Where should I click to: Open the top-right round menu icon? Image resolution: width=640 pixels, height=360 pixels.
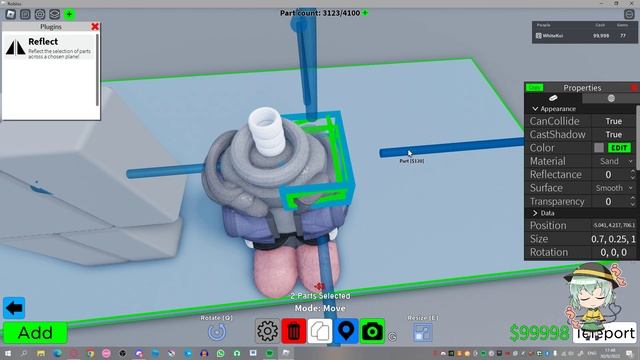(629, 14)
